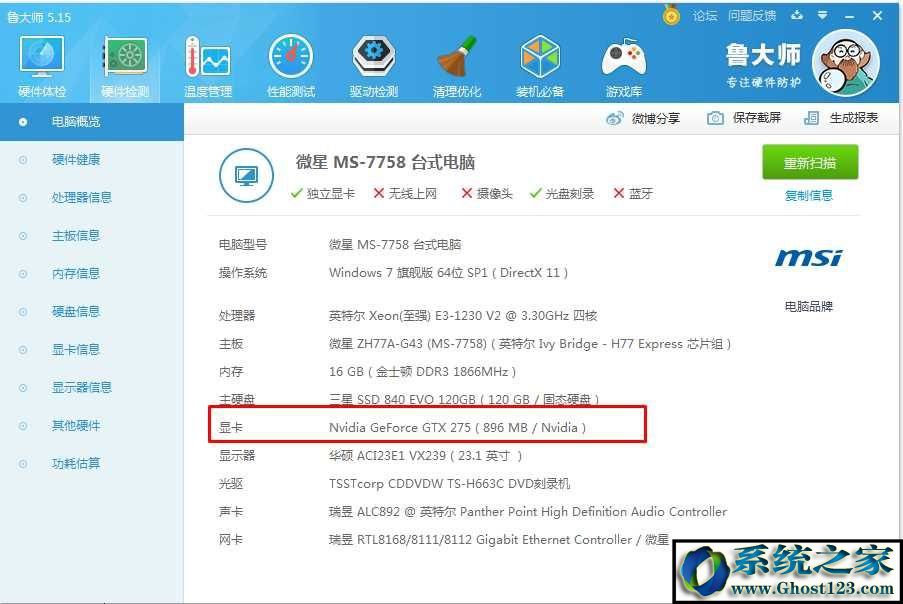903x604 pixels.
Task: Open 温度管理 temperature management icon
Action: click(x=208, y=66)
